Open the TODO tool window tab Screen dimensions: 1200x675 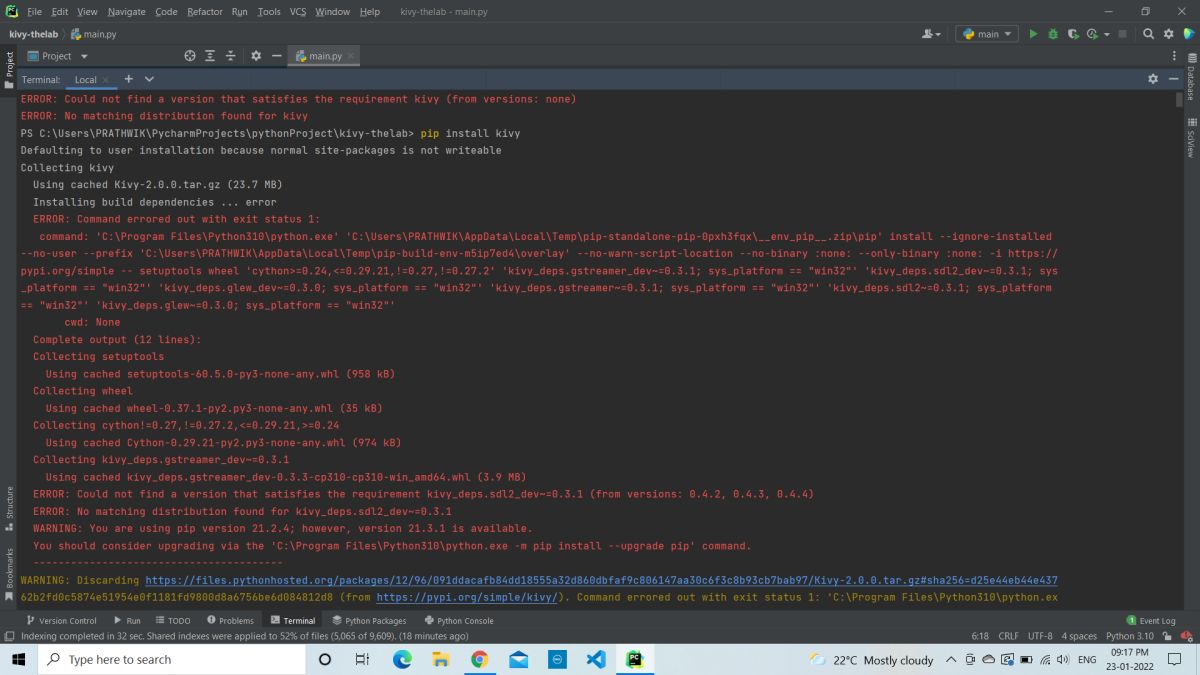pos(172,621)
